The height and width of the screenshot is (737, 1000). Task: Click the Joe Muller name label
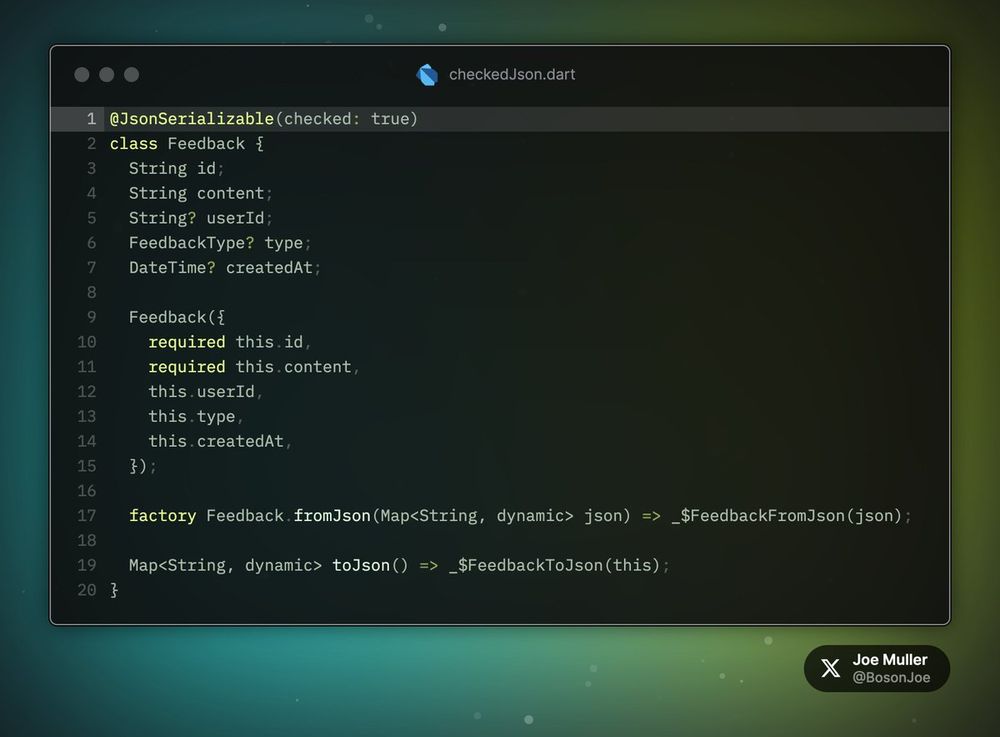click(890, 660)
